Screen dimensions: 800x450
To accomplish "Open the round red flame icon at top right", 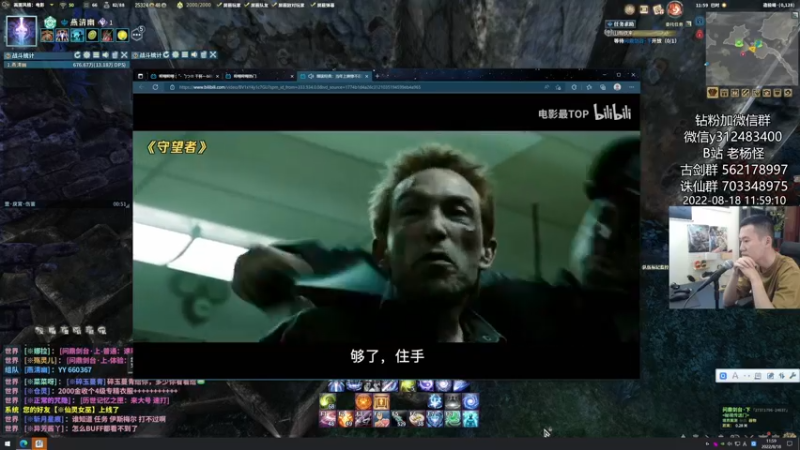I will (x=674, y=9).
